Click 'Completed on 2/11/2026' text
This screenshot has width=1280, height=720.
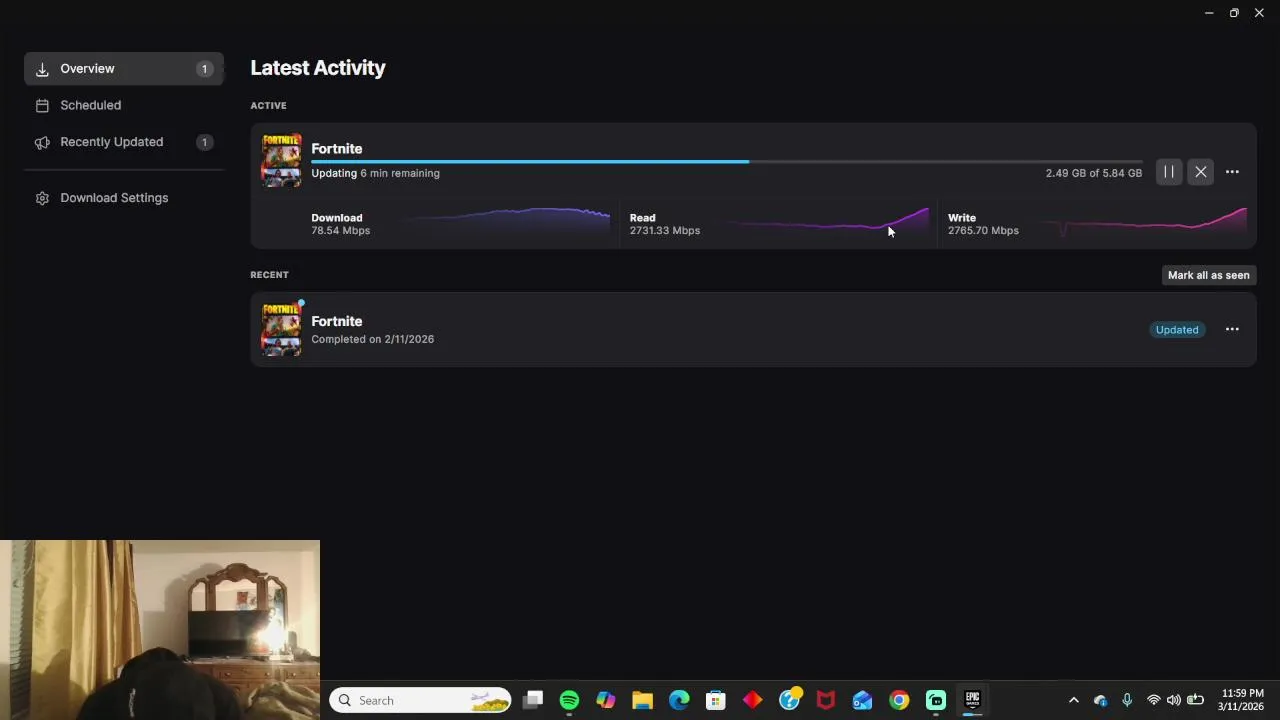pos(372,339)
